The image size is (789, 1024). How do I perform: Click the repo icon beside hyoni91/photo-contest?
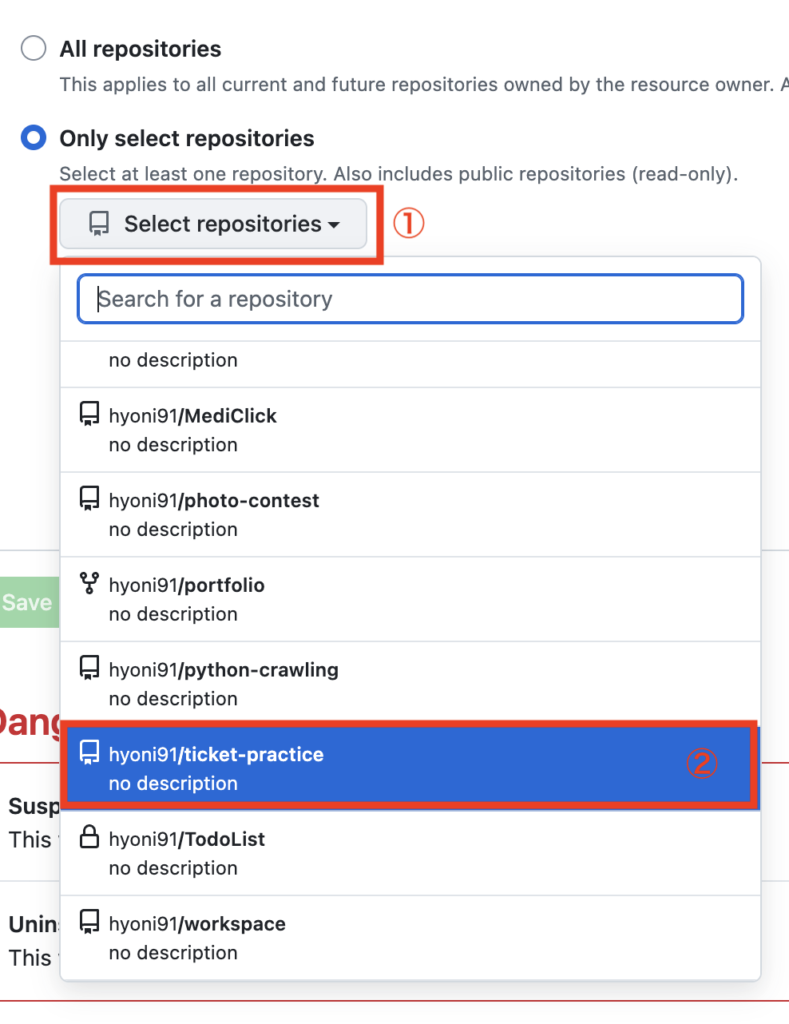click(x=89, y=499)
